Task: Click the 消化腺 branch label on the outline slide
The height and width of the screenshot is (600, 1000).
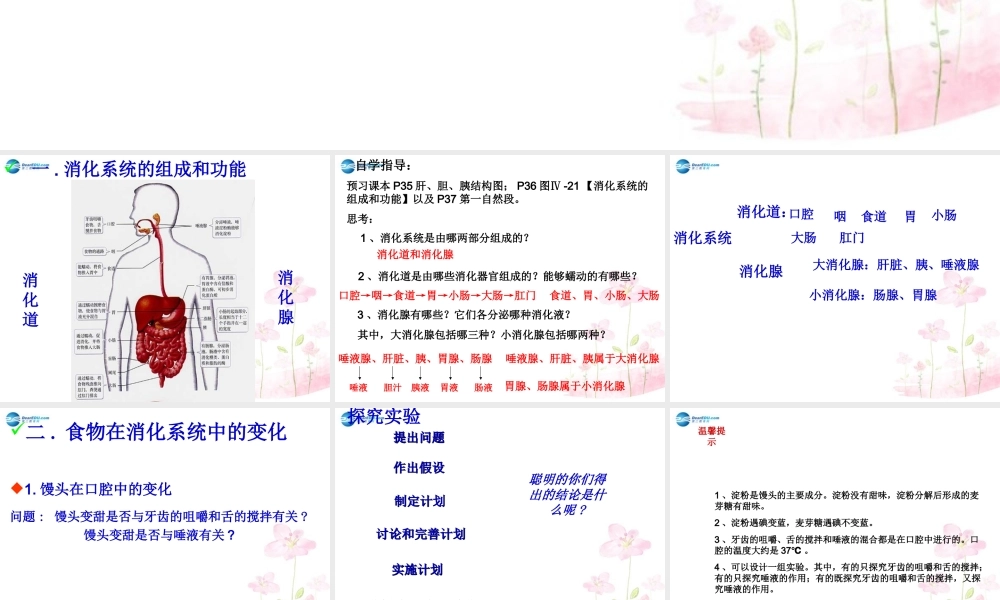Action: 761,272
